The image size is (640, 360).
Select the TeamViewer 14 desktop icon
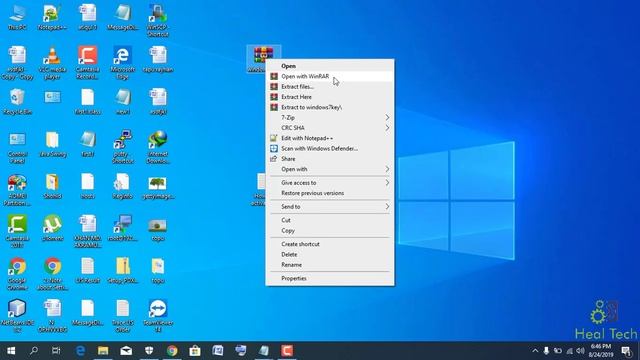pyautogui.click(x=158, y=316)
